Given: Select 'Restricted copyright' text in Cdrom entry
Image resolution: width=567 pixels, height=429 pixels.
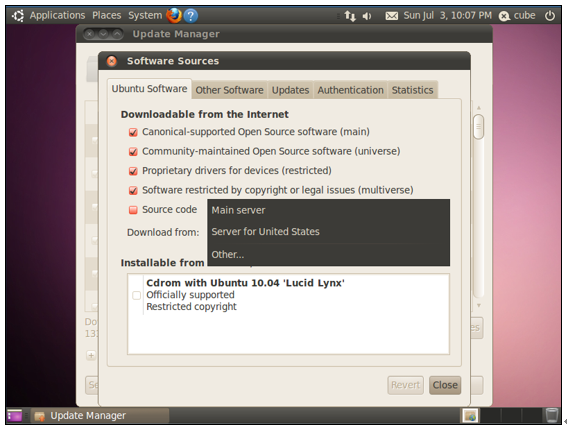Looking at the screenshot, I should (x=191, y=306).
